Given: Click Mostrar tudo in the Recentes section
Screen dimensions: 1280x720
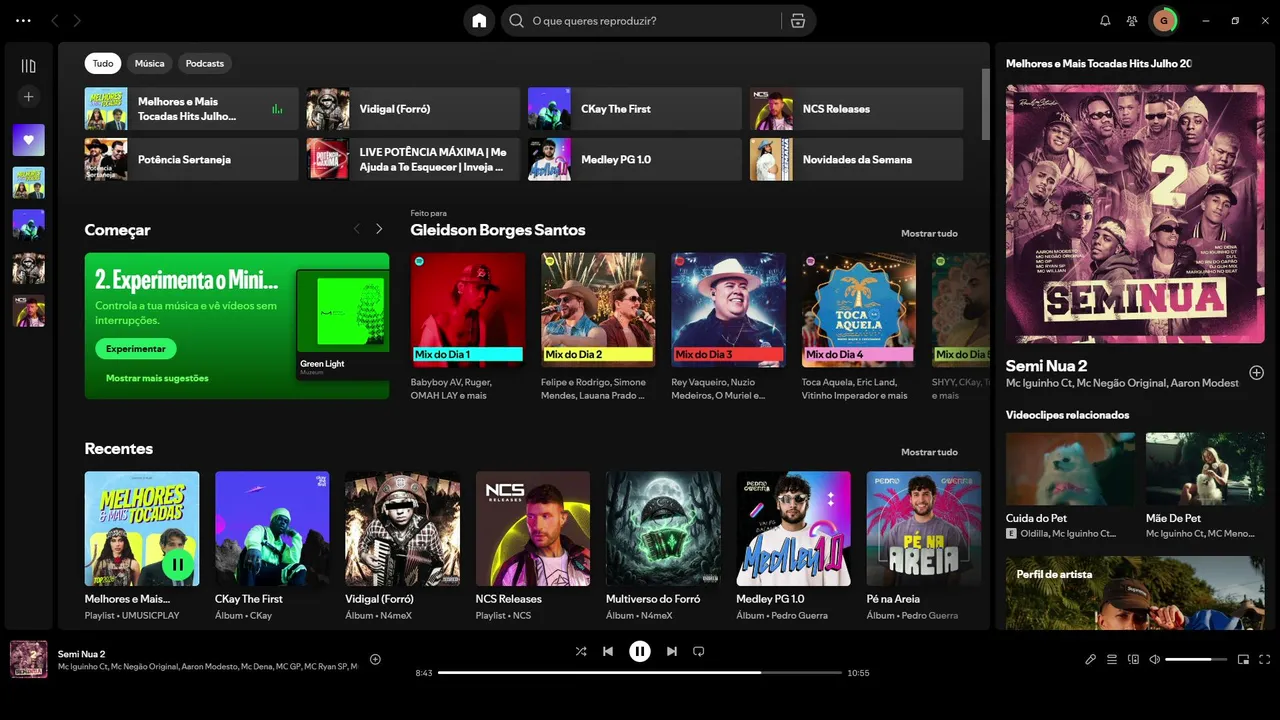Looking at the screenshot, I should coord(929,452).
